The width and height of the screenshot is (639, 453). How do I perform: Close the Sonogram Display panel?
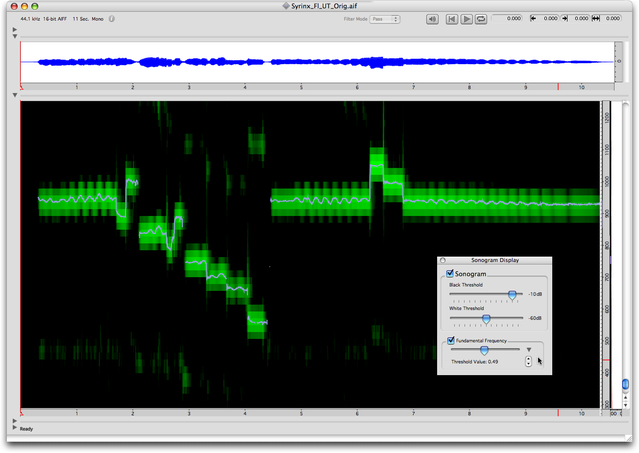[443, 260]
